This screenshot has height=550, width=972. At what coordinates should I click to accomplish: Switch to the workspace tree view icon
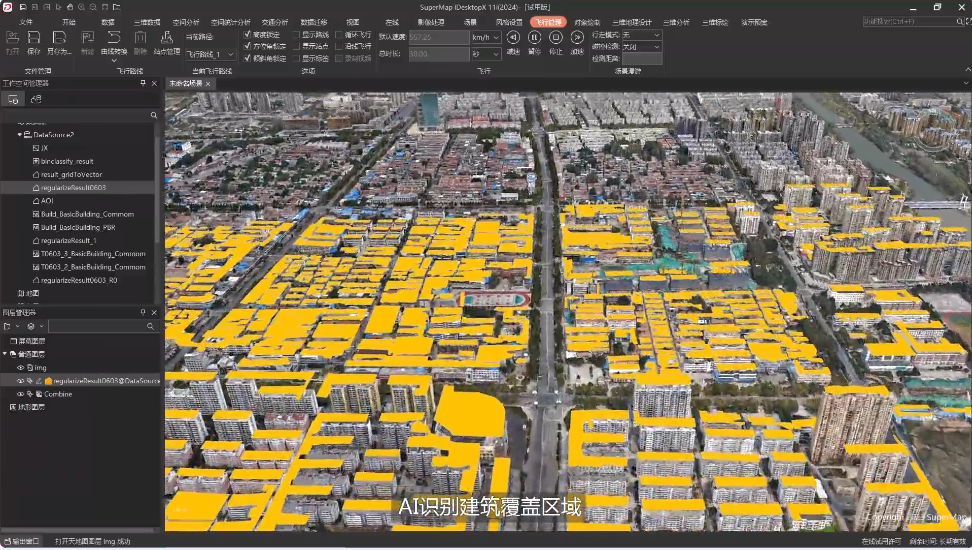[x=13, y=99]
